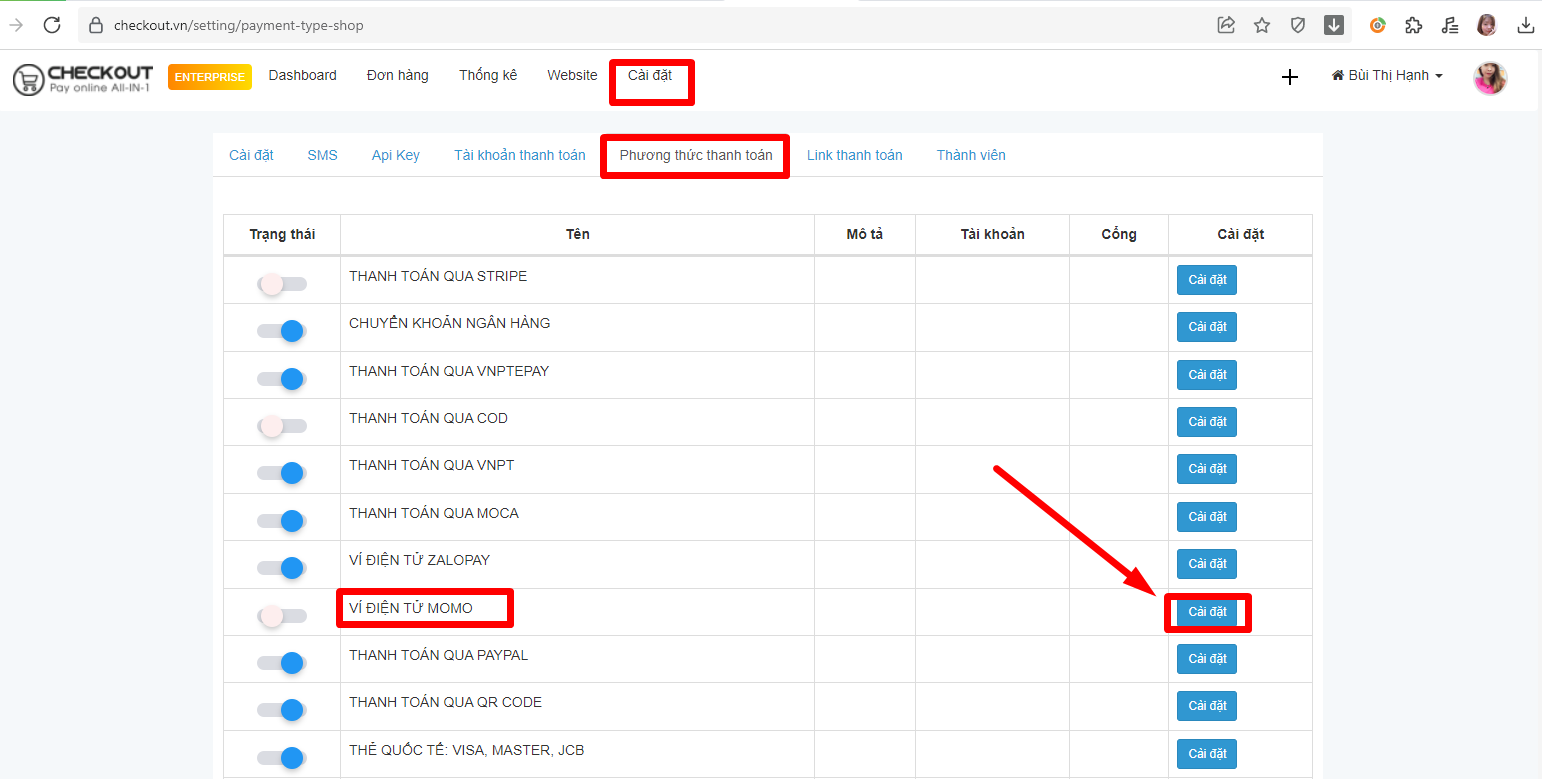
Task: Enable the Thanh toán qua COD toggle
Action: (282, 426)
